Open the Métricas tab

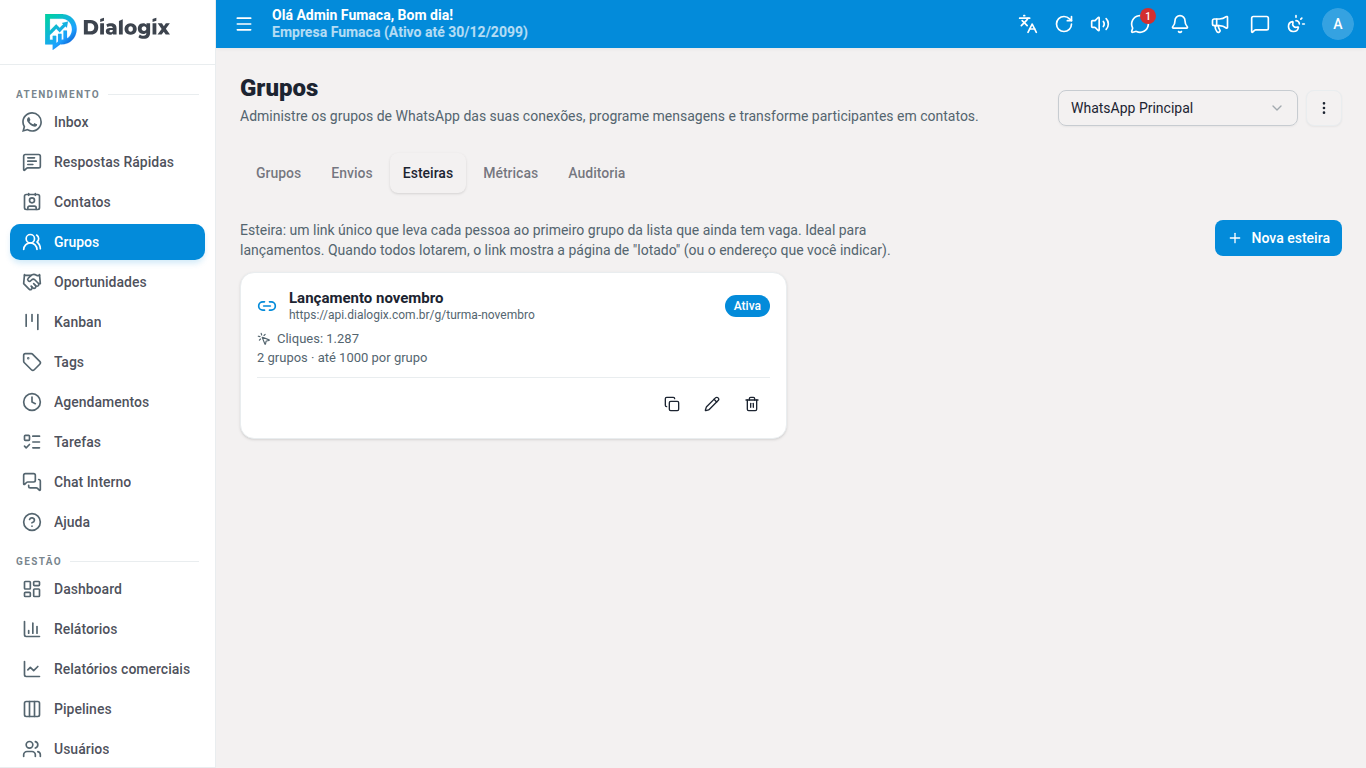(511, 173)
